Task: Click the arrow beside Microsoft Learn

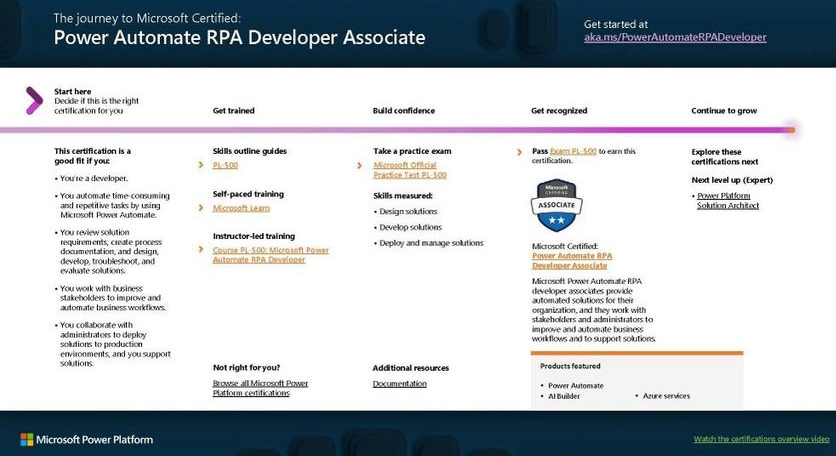Action: click(x=201, y=207)
